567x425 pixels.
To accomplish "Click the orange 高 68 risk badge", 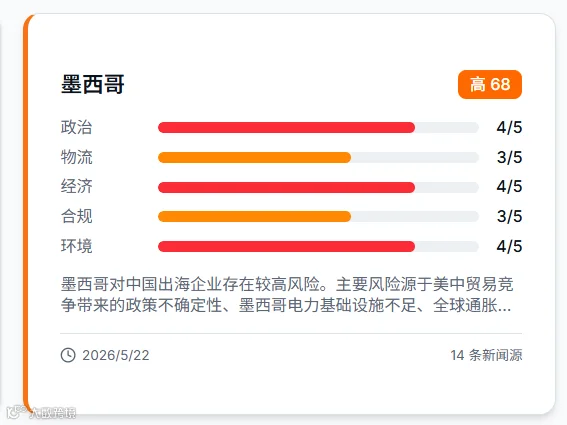I will click(x=490, y=84).
